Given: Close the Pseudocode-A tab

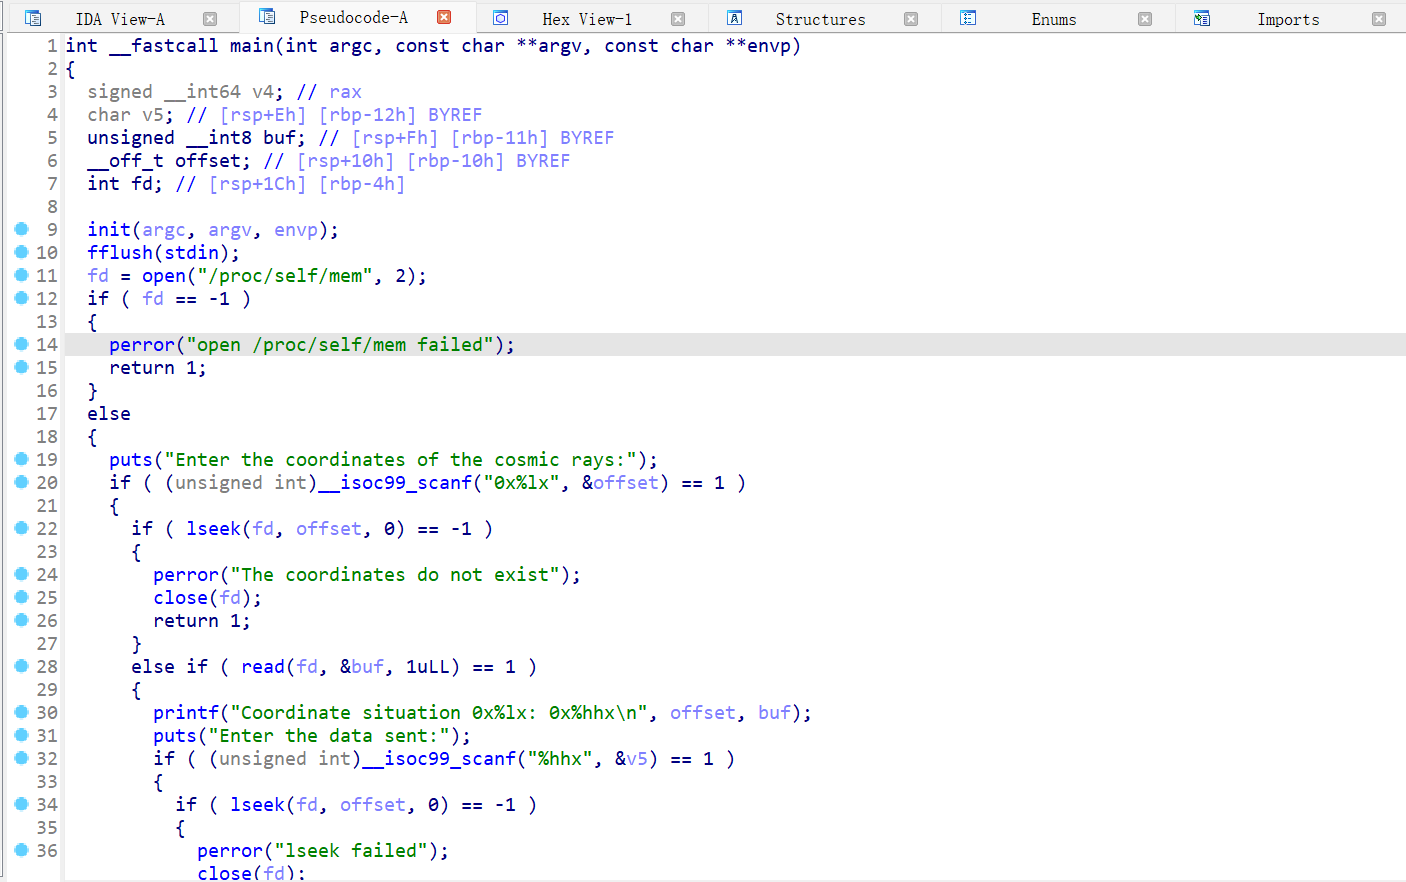Looking at the screenshot, I should click(x=444, y=17).
